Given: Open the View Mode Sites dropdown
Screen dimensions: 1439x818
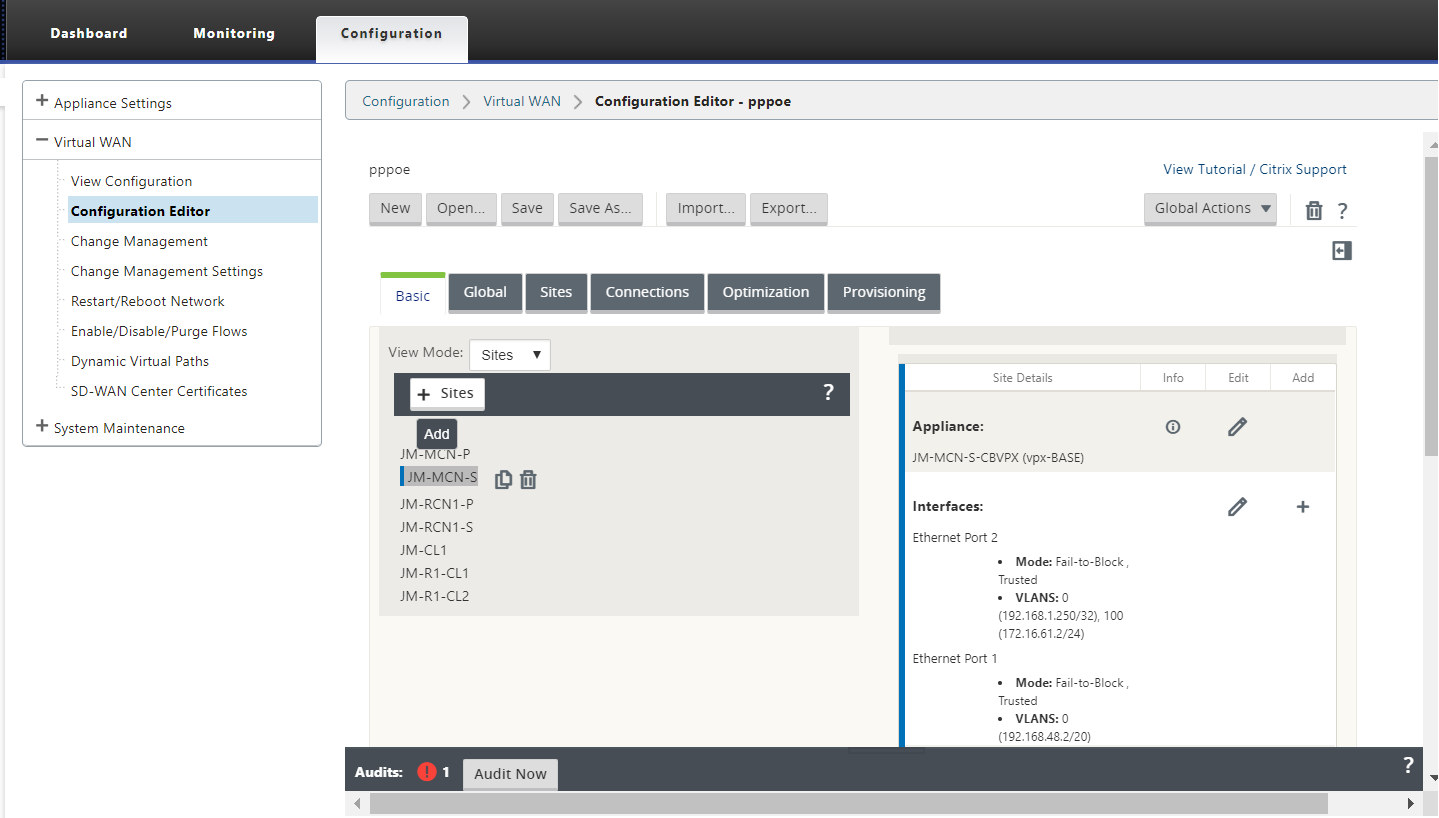Looking at the screenshot, I should coord(510,355).
